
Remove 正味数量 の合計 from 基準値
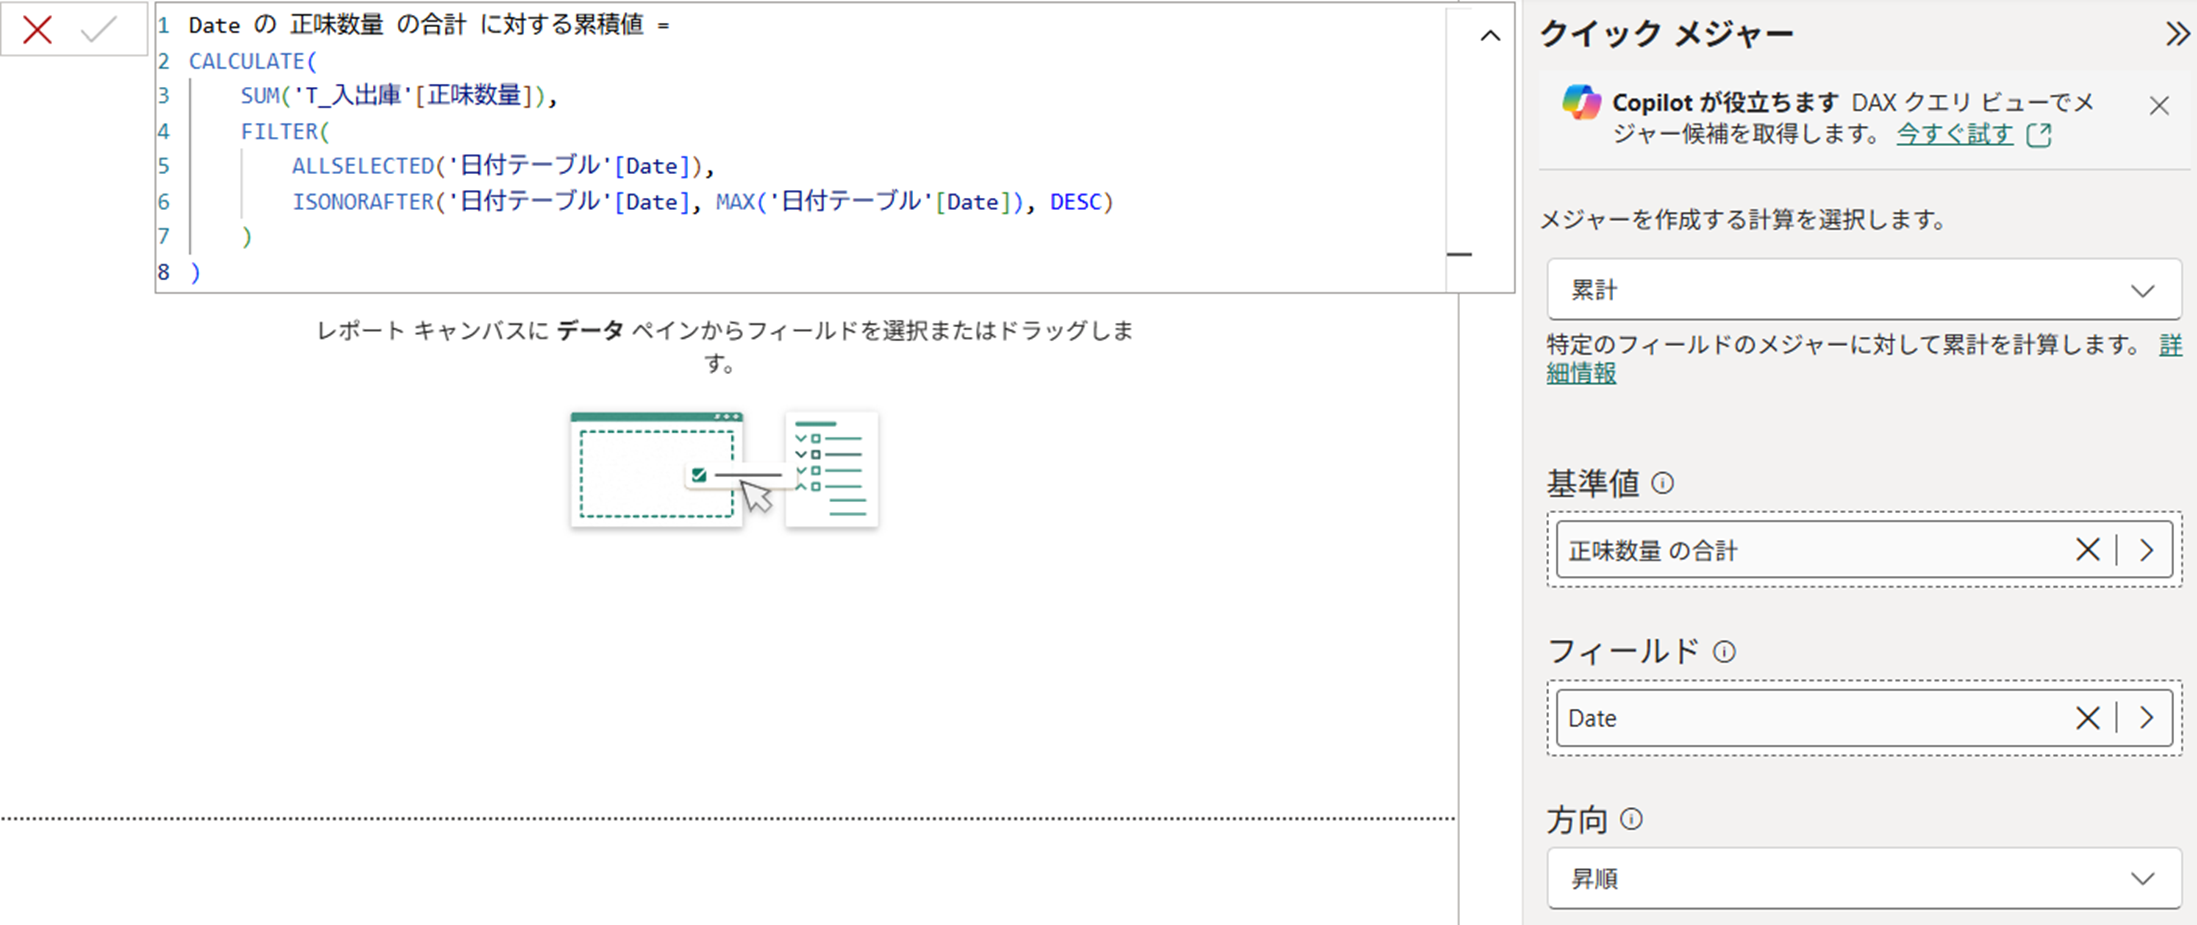coord(2087,549)
